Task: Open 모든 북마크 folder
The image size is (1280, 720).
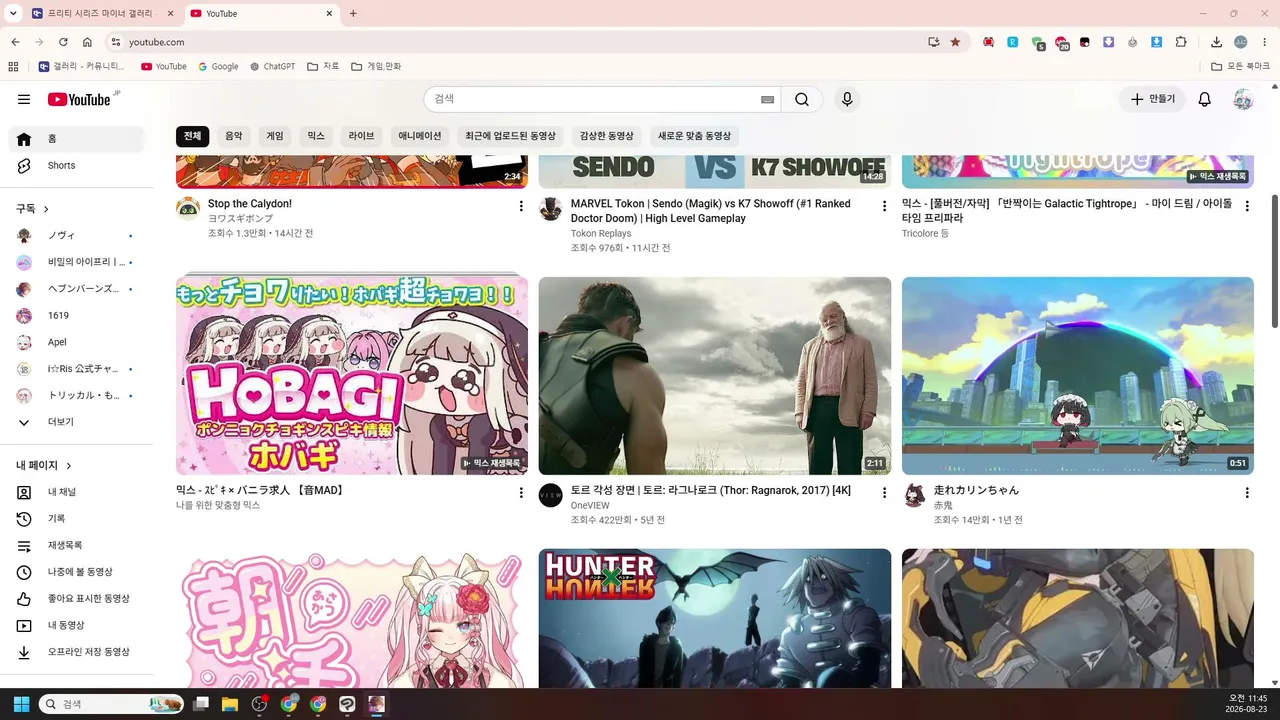Action: 1241,67
